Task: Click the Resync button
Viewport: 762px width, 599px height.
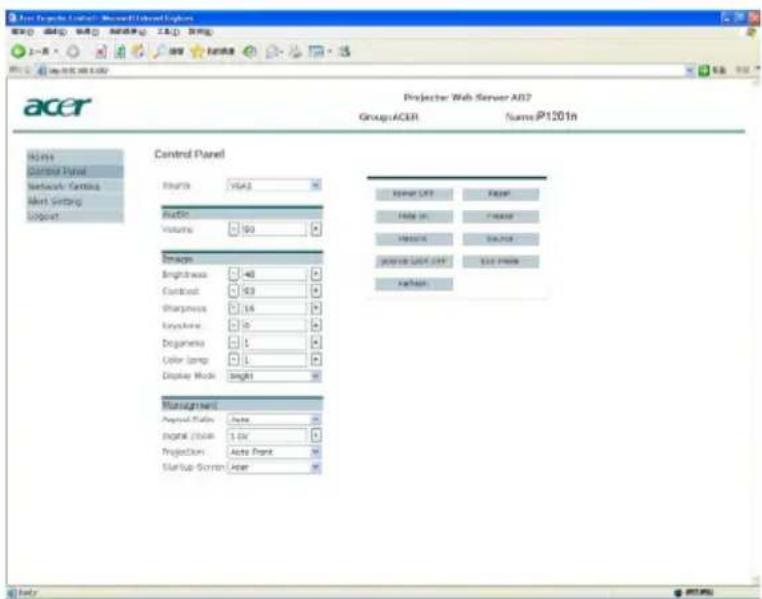Action: (x=414, y=239)
